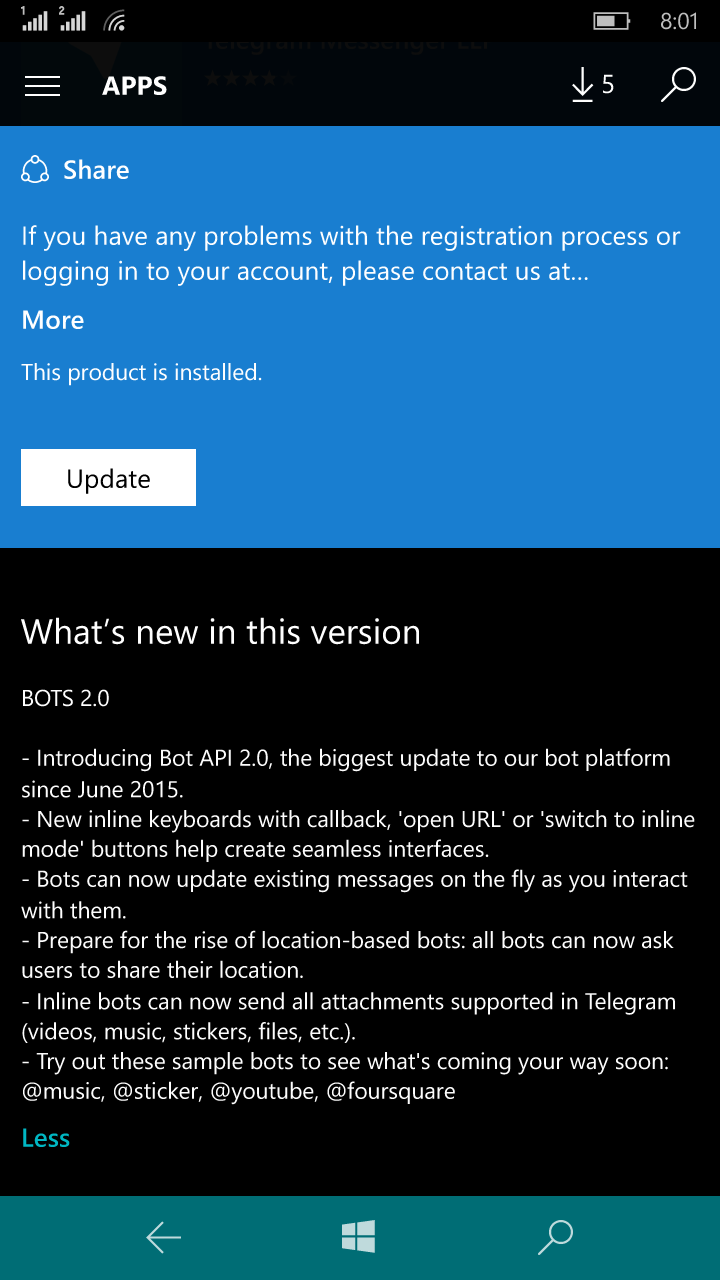Expand the app description with More
This screenshot has height=1280, width=720.
pyautogui.click(x=53, y=320)
